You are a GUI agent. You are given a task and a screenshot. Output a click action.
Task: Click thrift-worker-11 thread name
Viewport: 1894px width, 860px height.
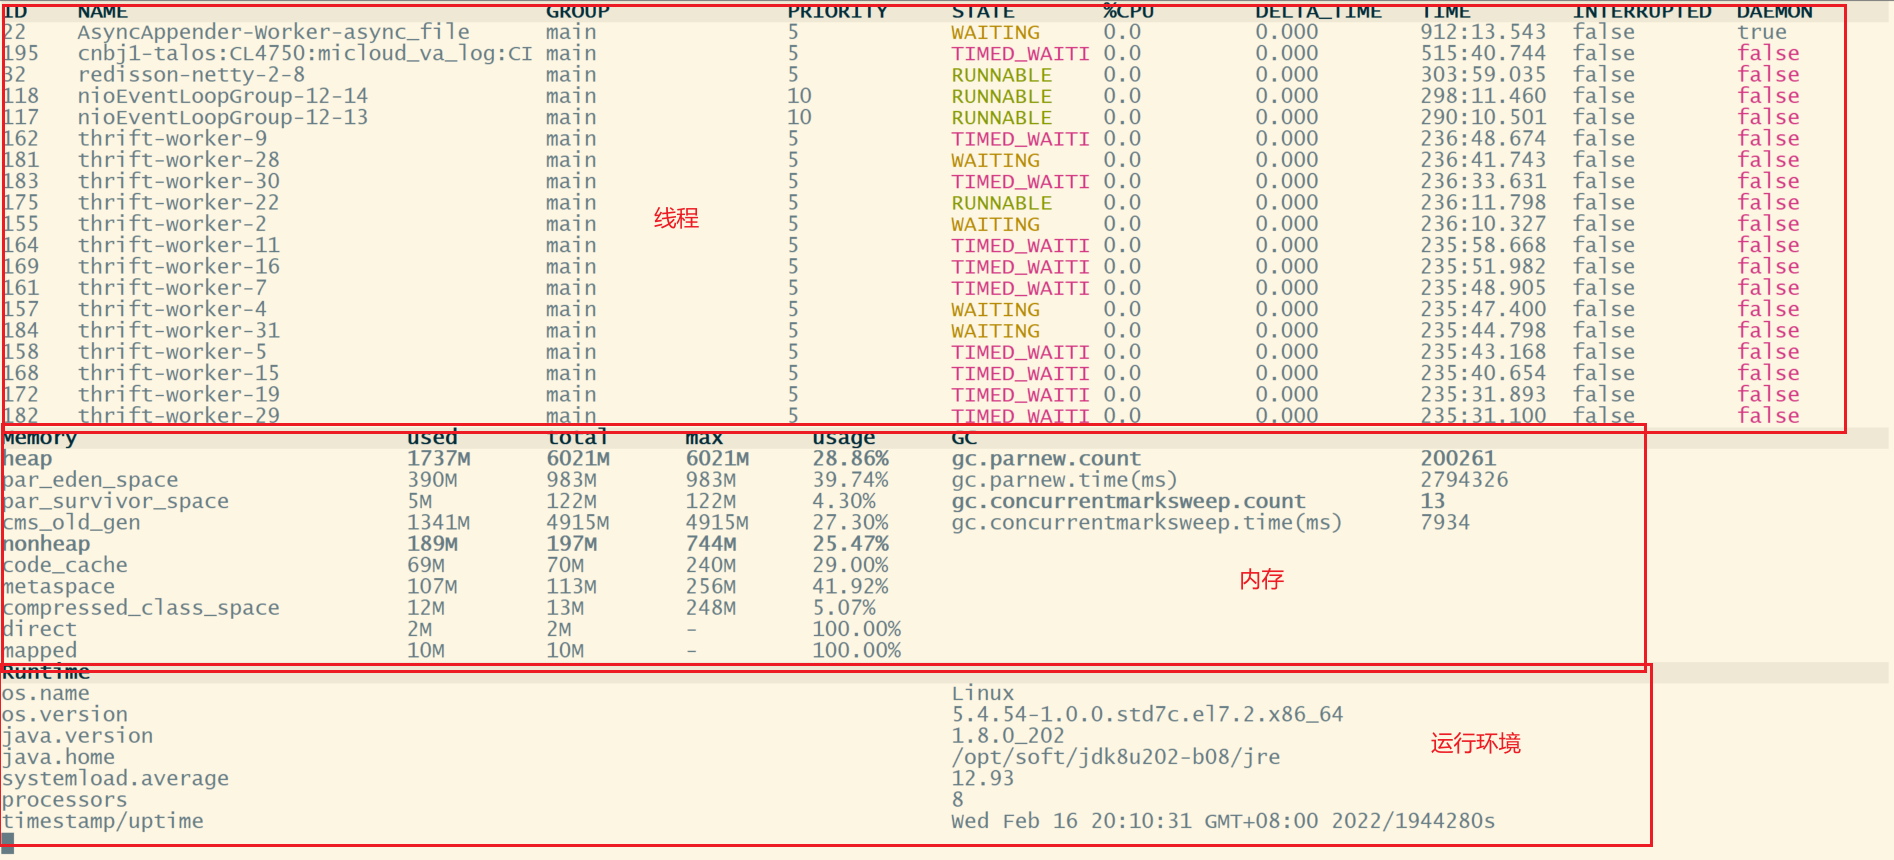coord(179,245)
